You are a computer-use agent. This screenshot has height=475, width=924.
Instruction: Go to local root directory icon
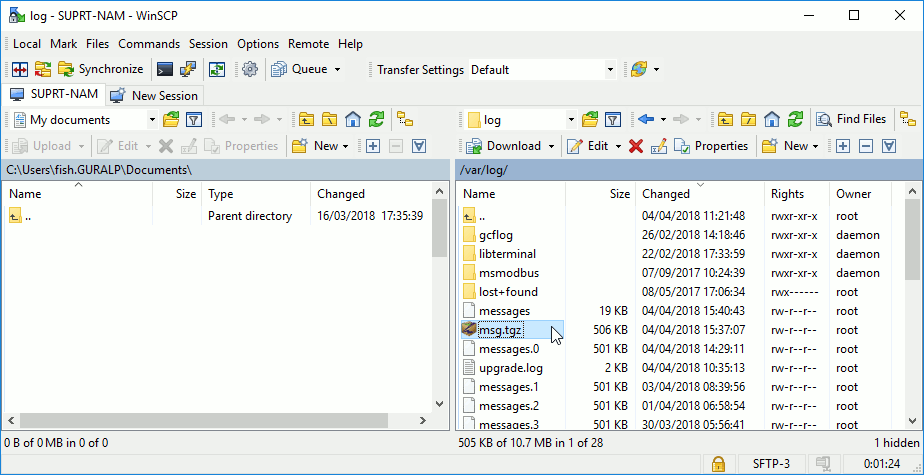[x=329, y=120]
